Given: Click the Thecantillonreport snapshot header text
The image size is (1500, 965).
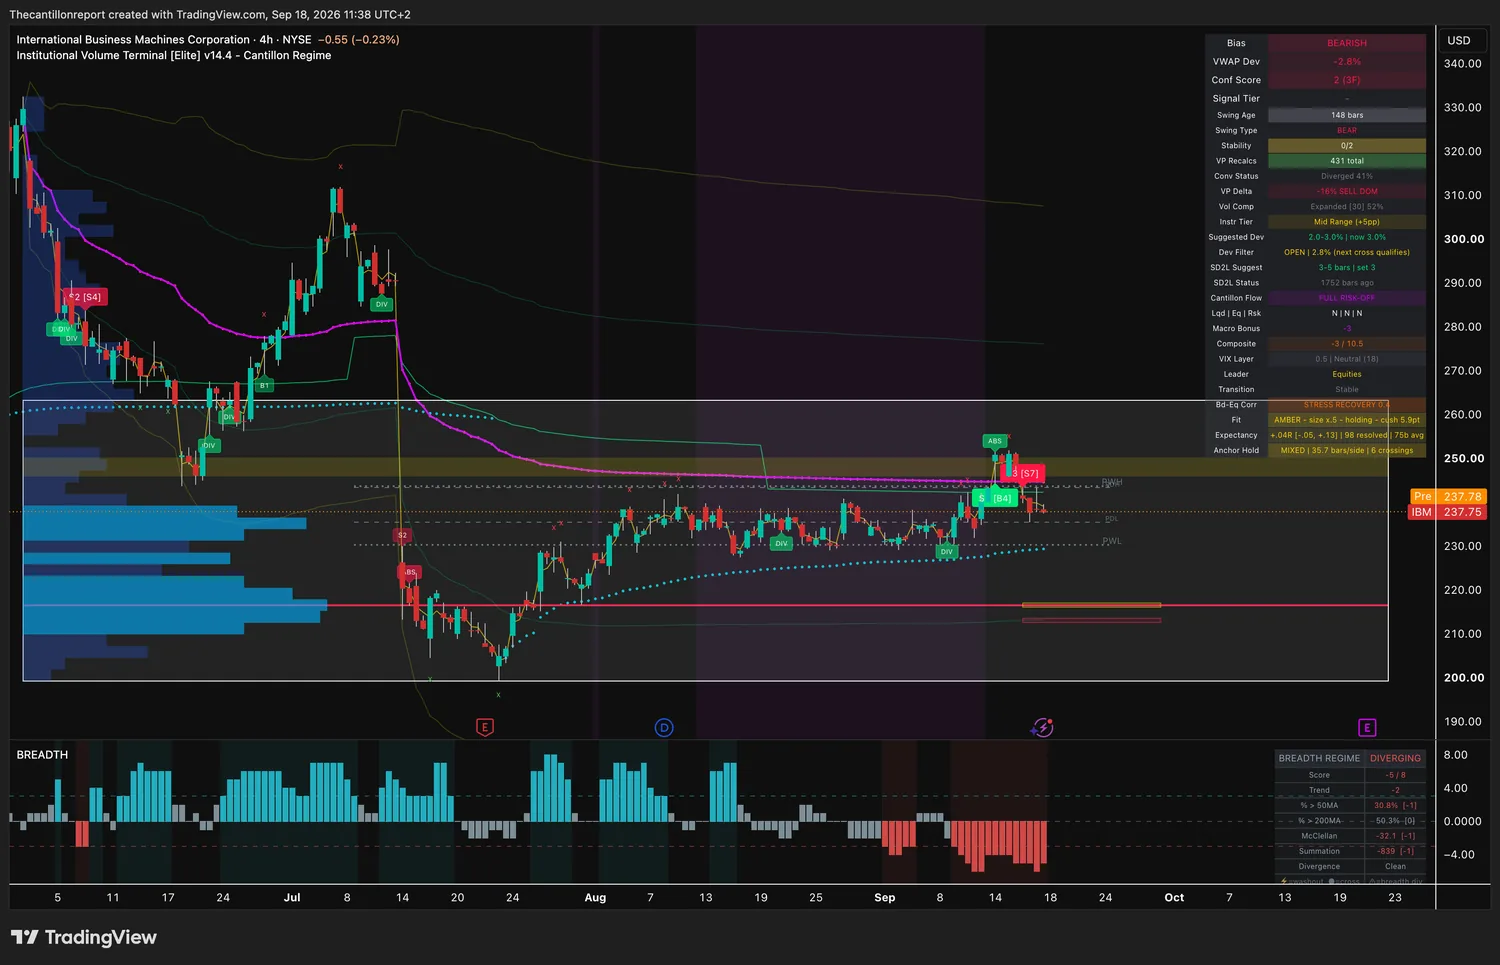Looking at the screenshot, I should (210, 14).
